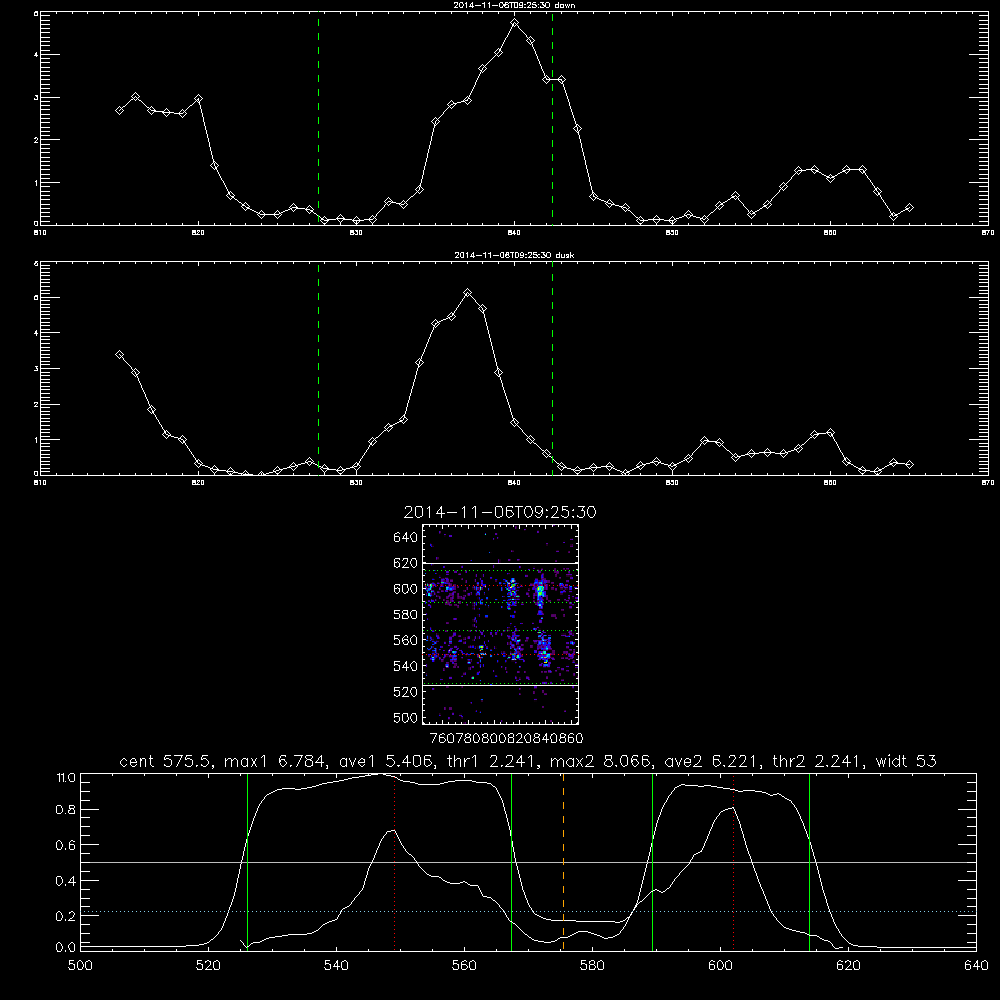Viewport: 1000px width, 1000px height.
Task: Click bottom plot y-axis label 0.6
Action: coord(66,845)
